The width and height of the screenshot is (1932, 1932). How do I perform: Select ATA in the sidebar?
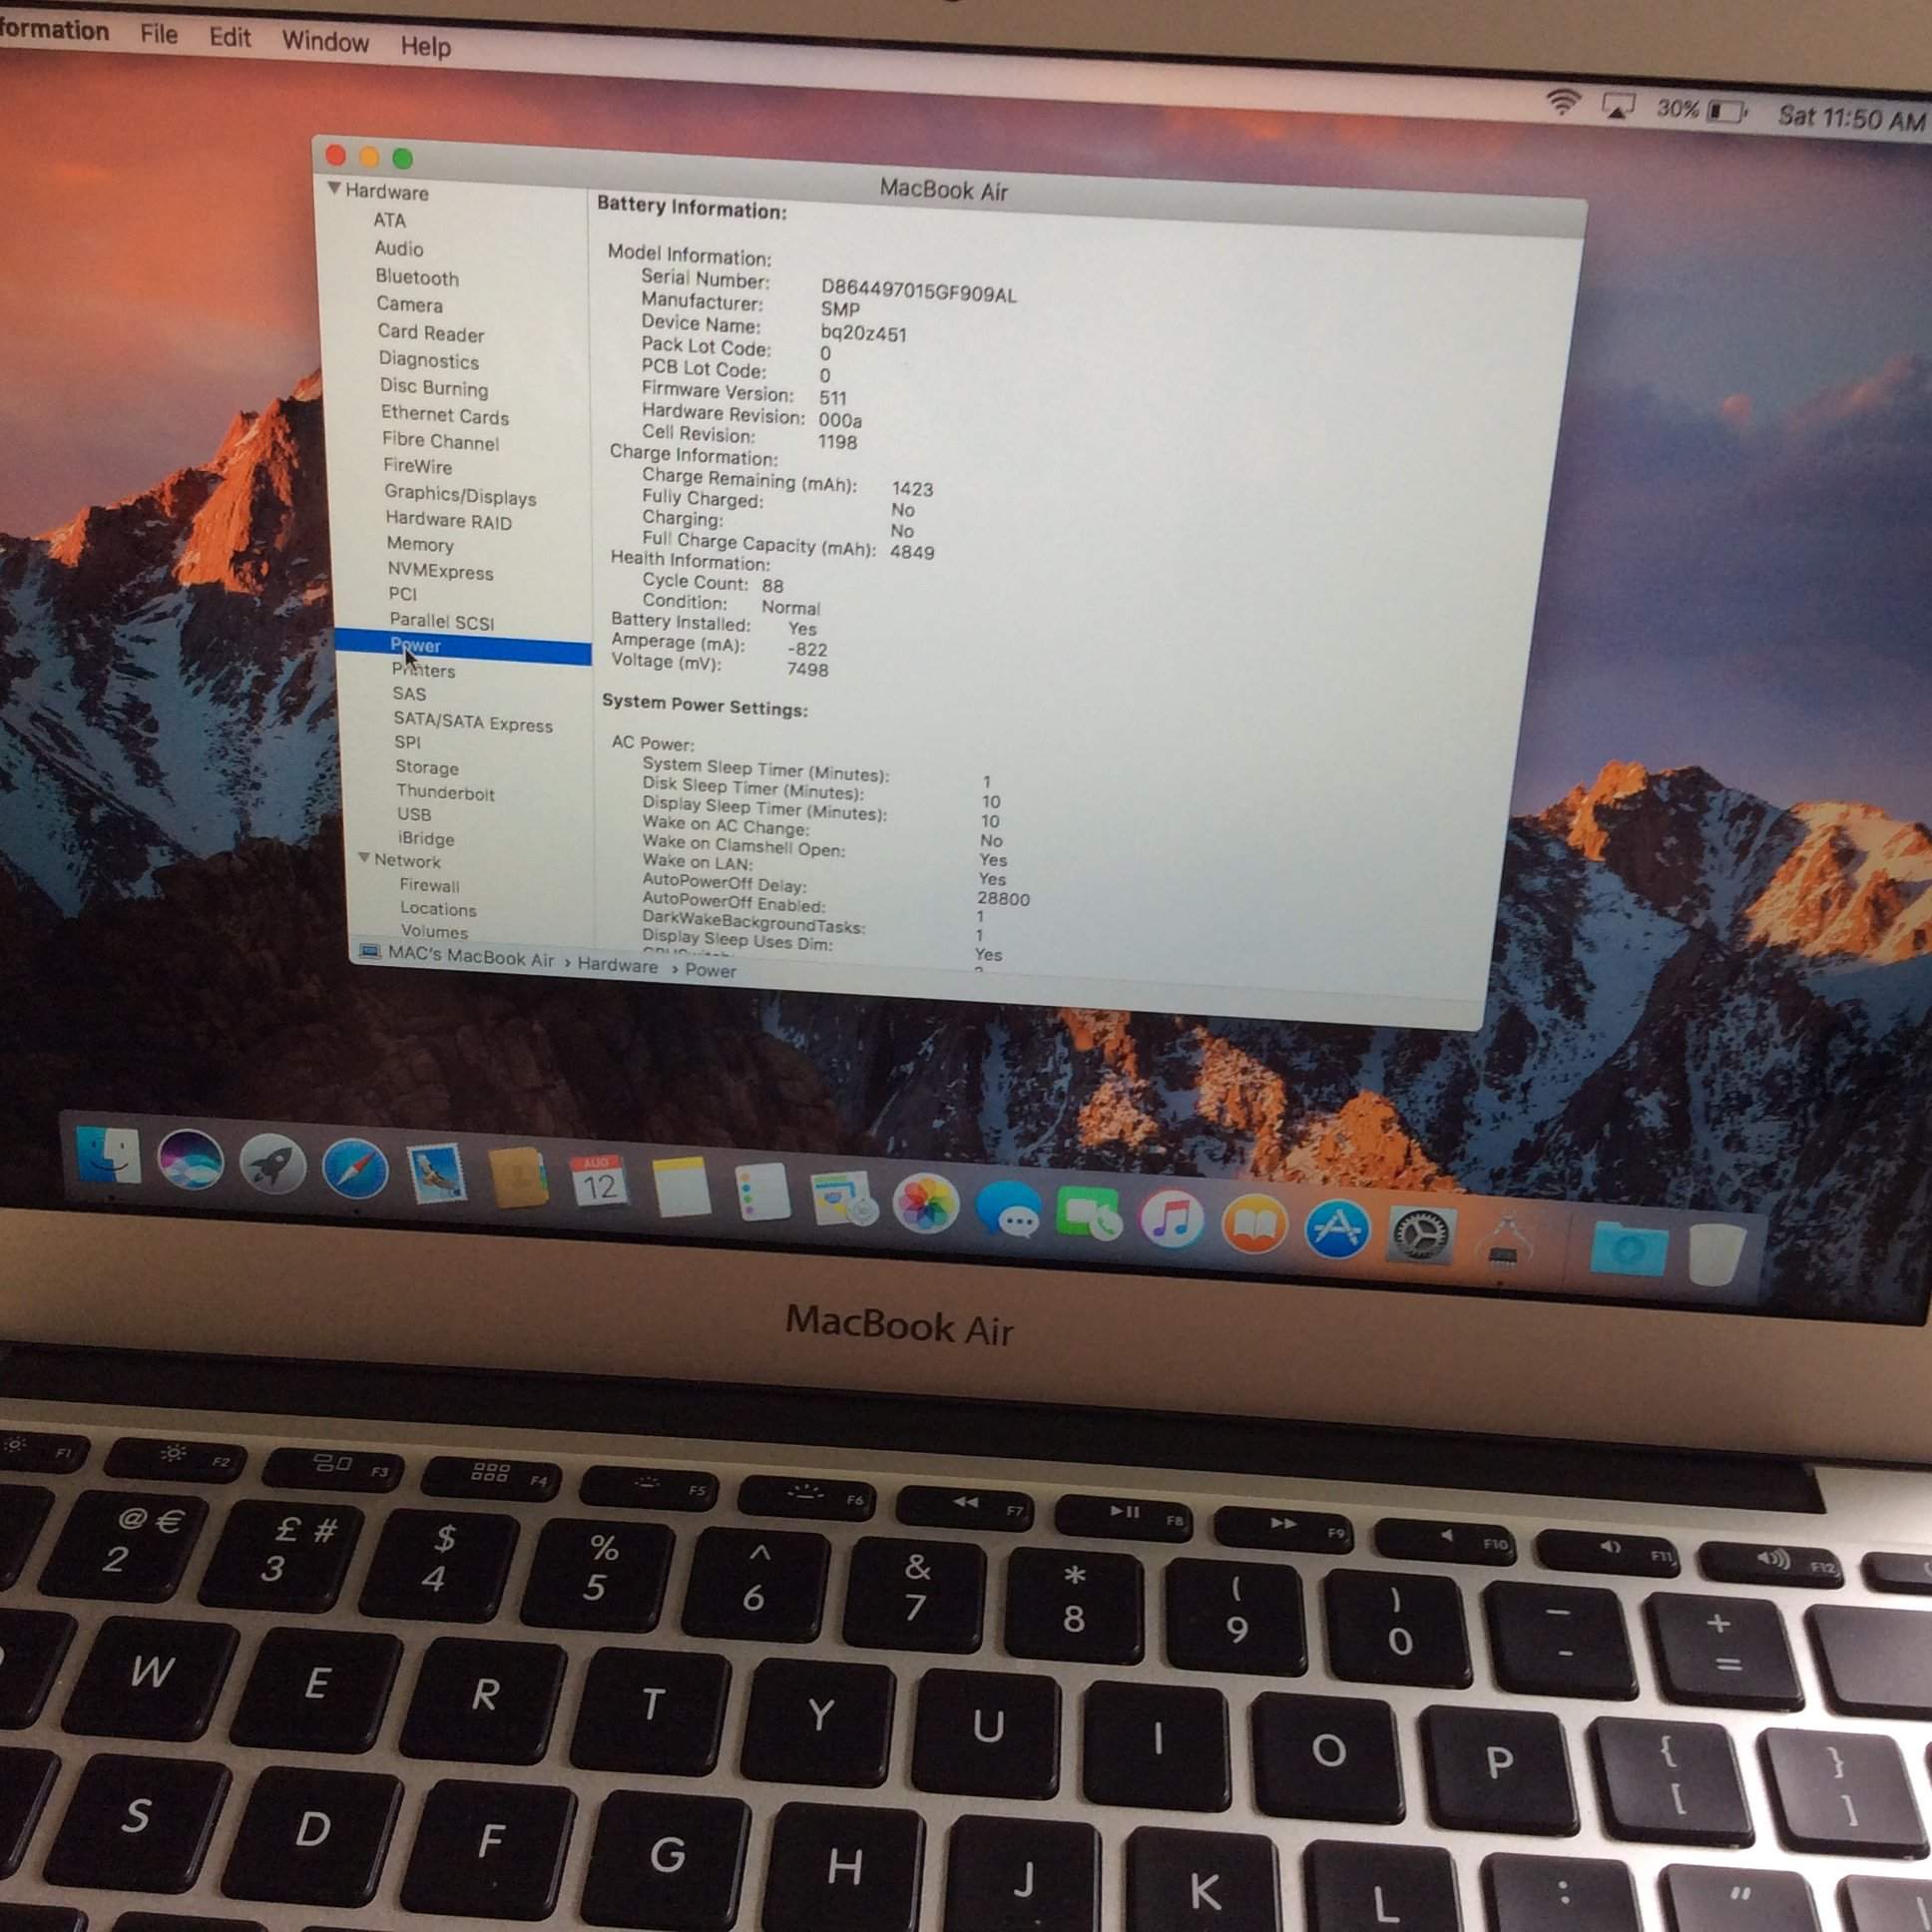(x=390, y=220)
